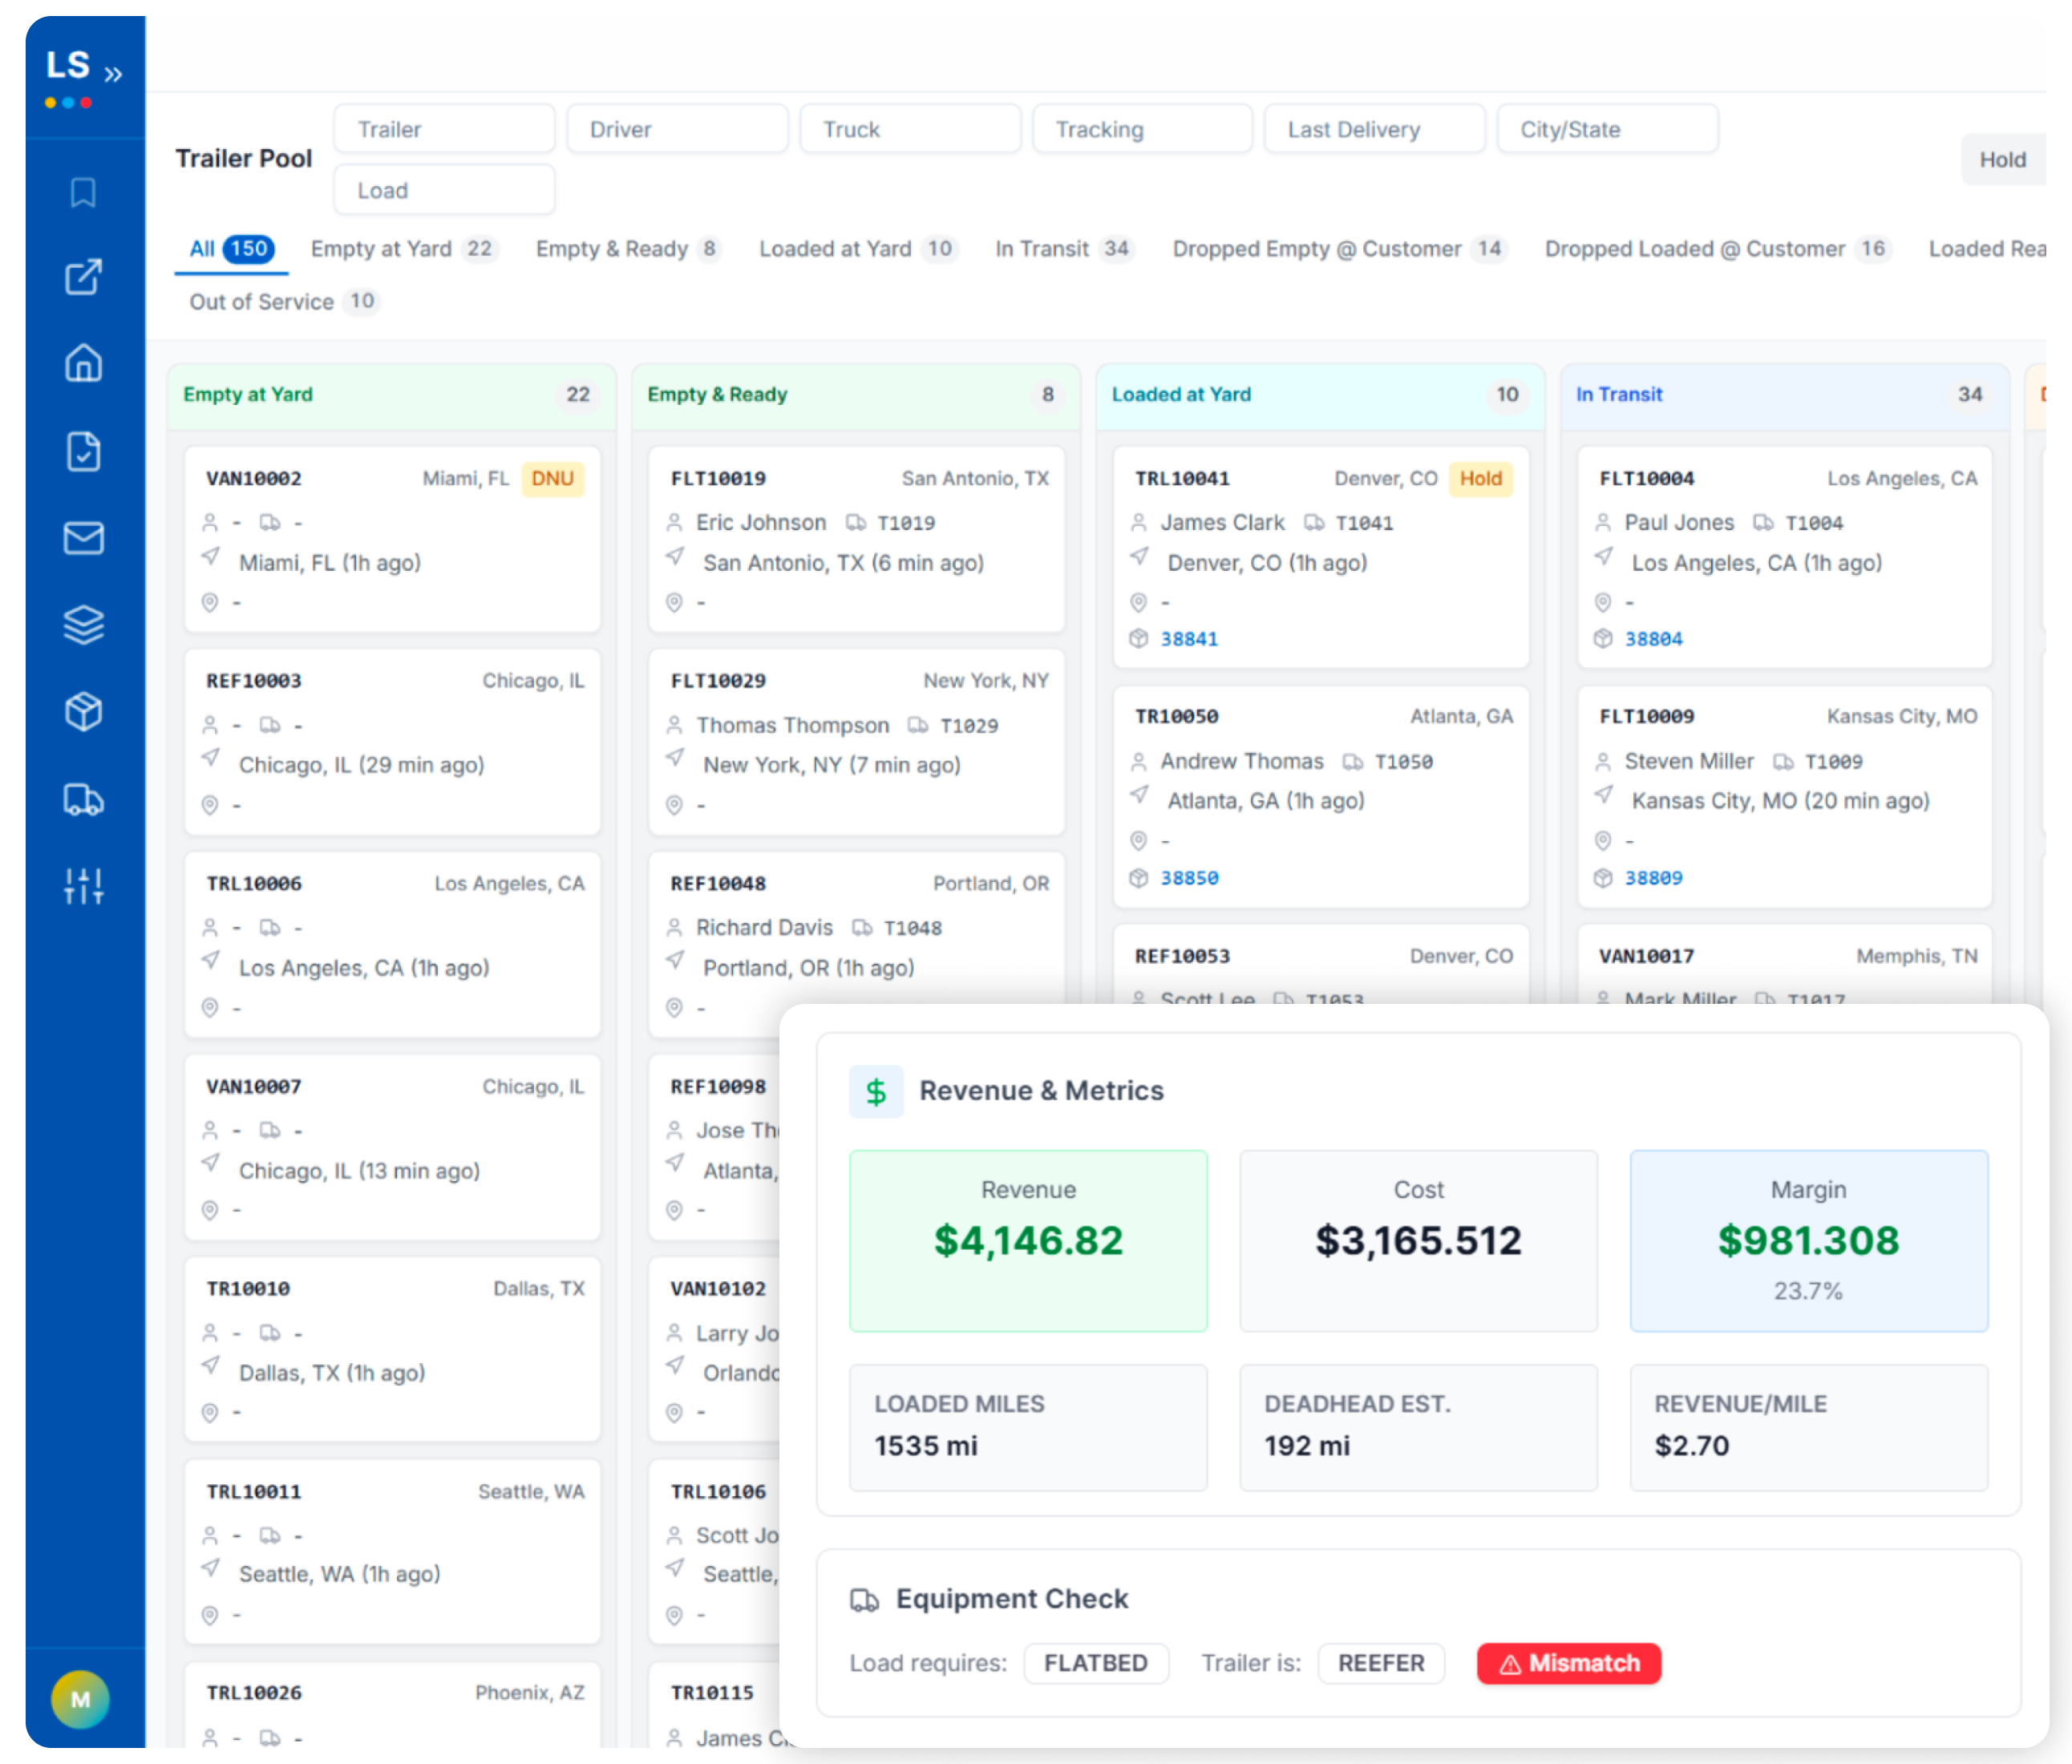
Task: Open trailer card VAN10007
Action: point(392,1147)
